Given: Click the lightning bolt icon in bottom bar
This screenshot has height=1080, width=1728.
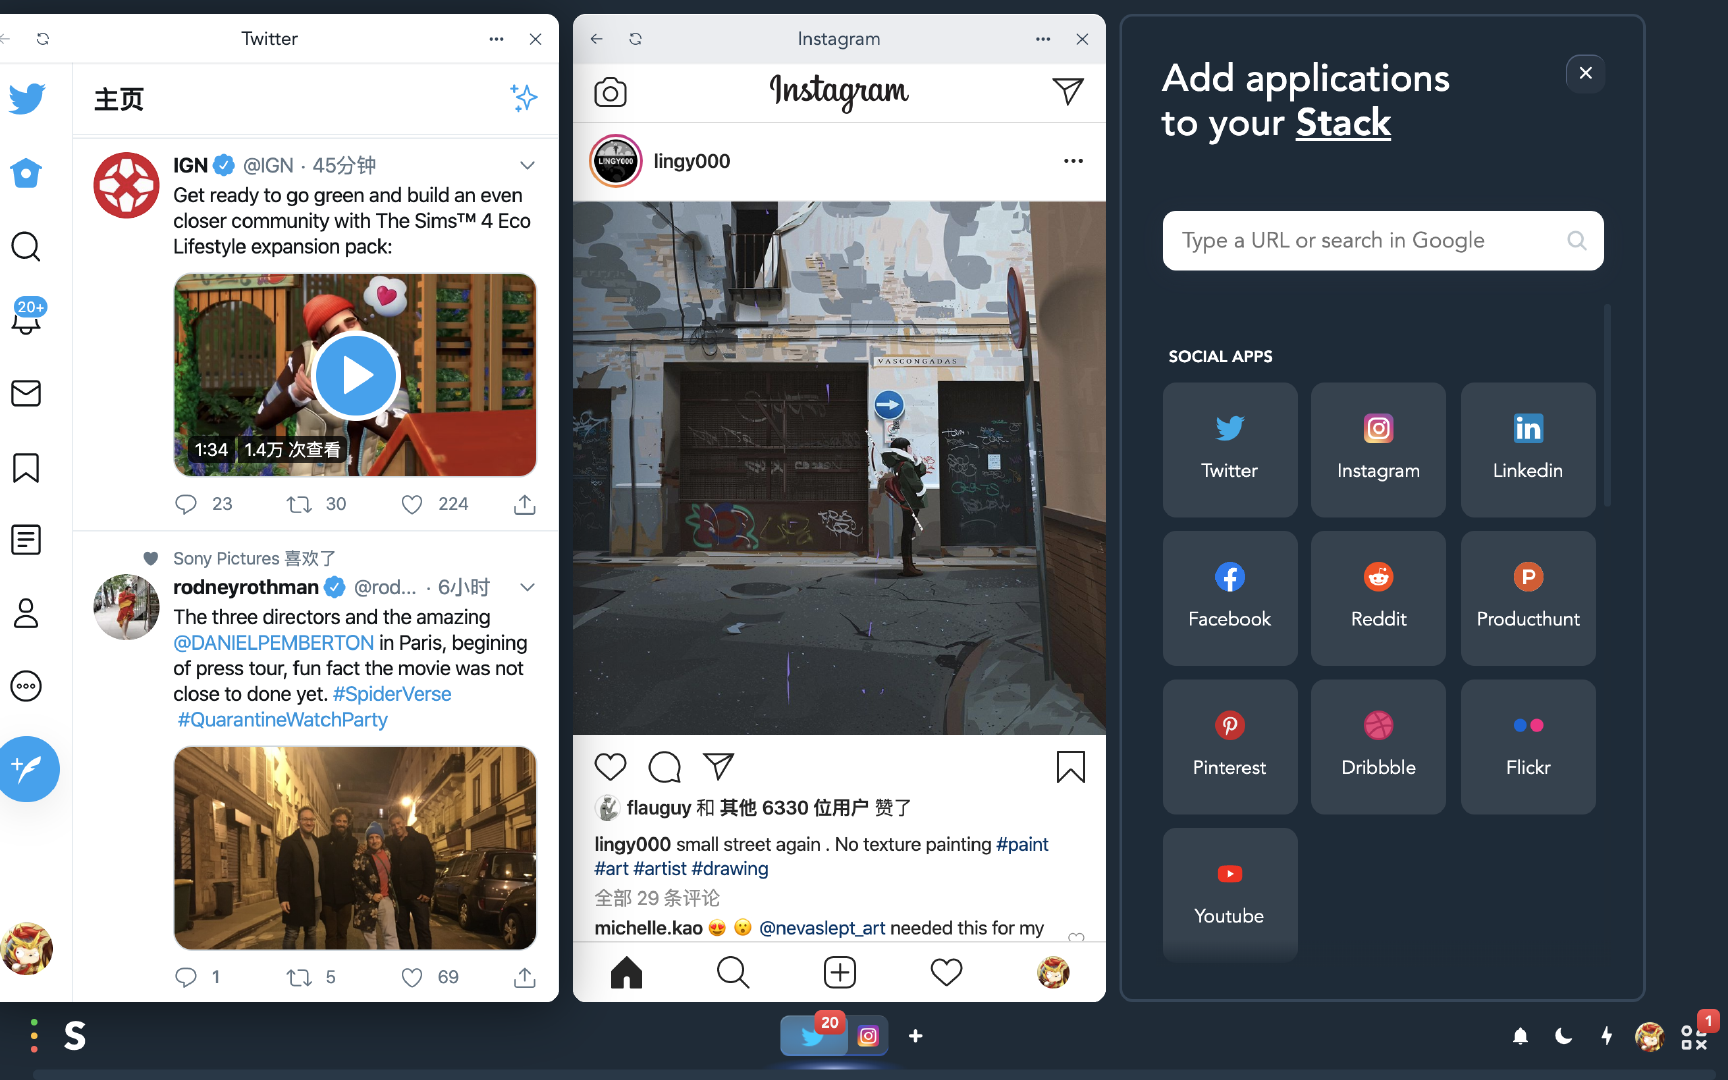Looking at the screenshot, I should 1607,1036.
